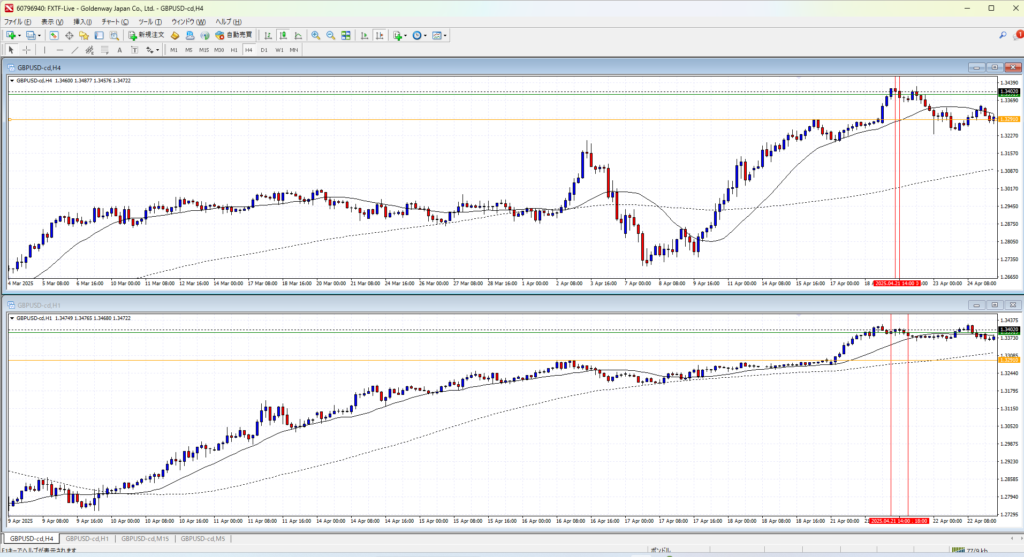Select the D1 timeframe button
The image size is (1024, 557).
pyautogui.click(x=264, y=49)
